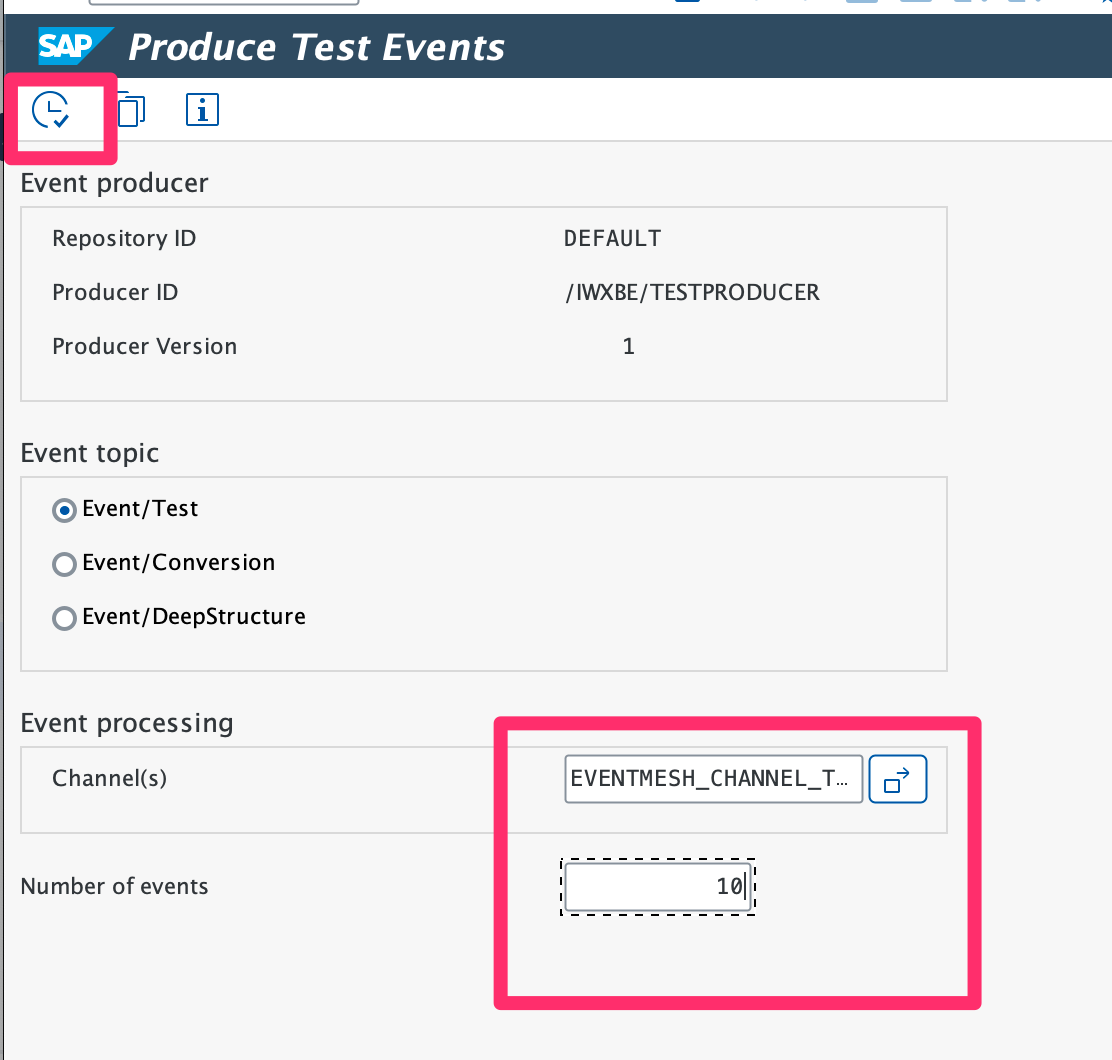Select the Event/Test radio button

point(65,510)
